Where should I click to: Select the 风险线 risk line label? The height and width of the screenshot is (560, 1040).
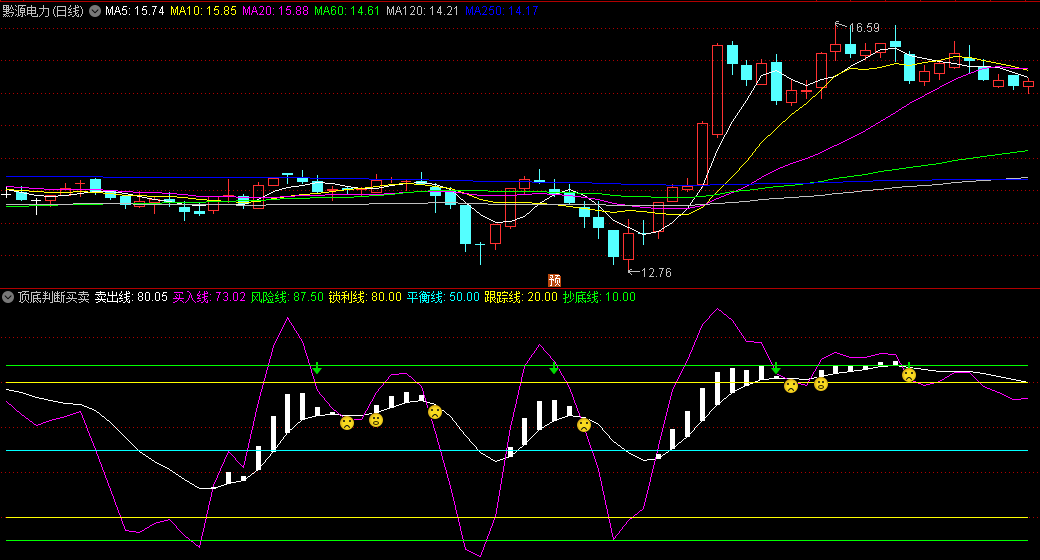click(x=286, y=297)
